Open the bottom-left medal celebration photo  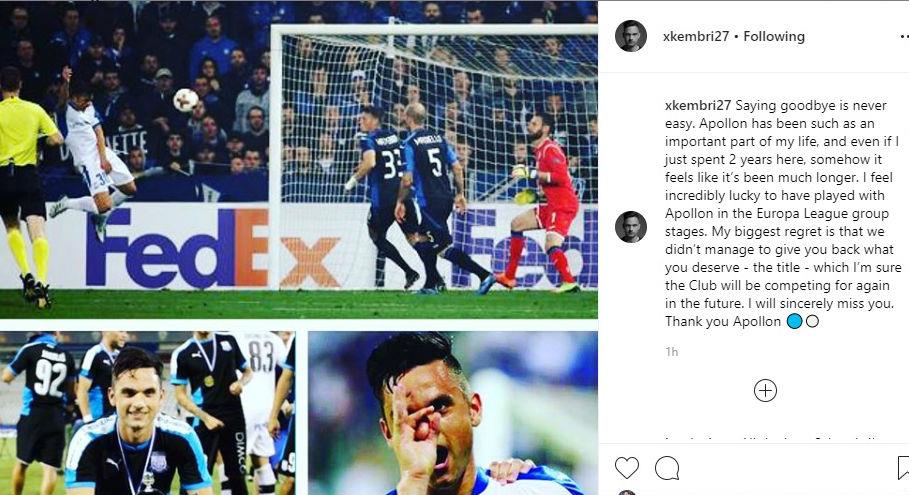tap(147, 413)
